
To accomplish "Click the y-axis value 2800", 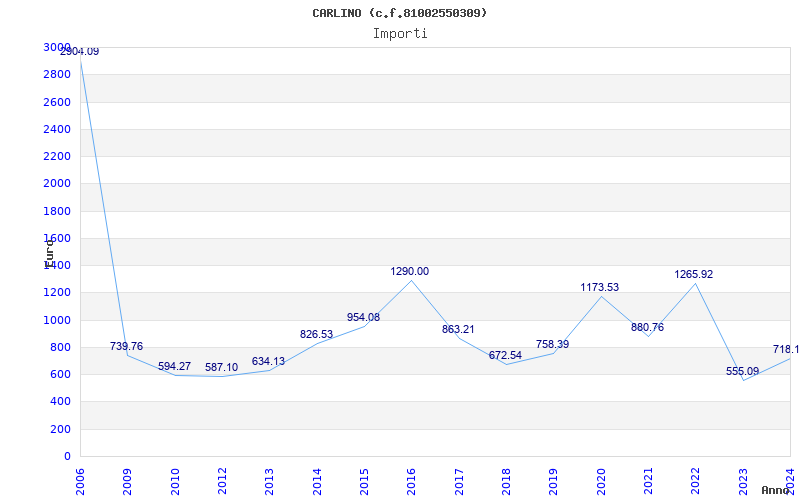I will [57, 74].
